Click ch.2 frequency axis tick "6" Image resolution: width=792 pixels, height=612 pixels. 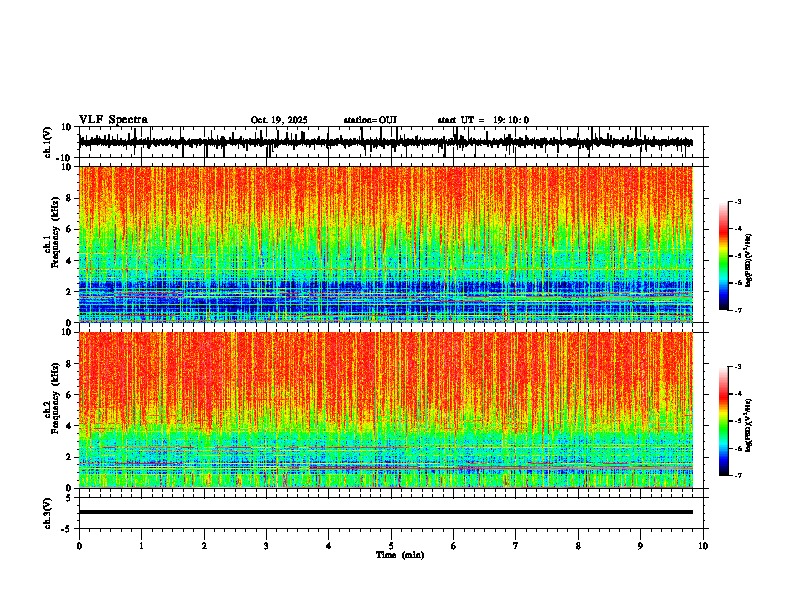[x=70, y=395]
